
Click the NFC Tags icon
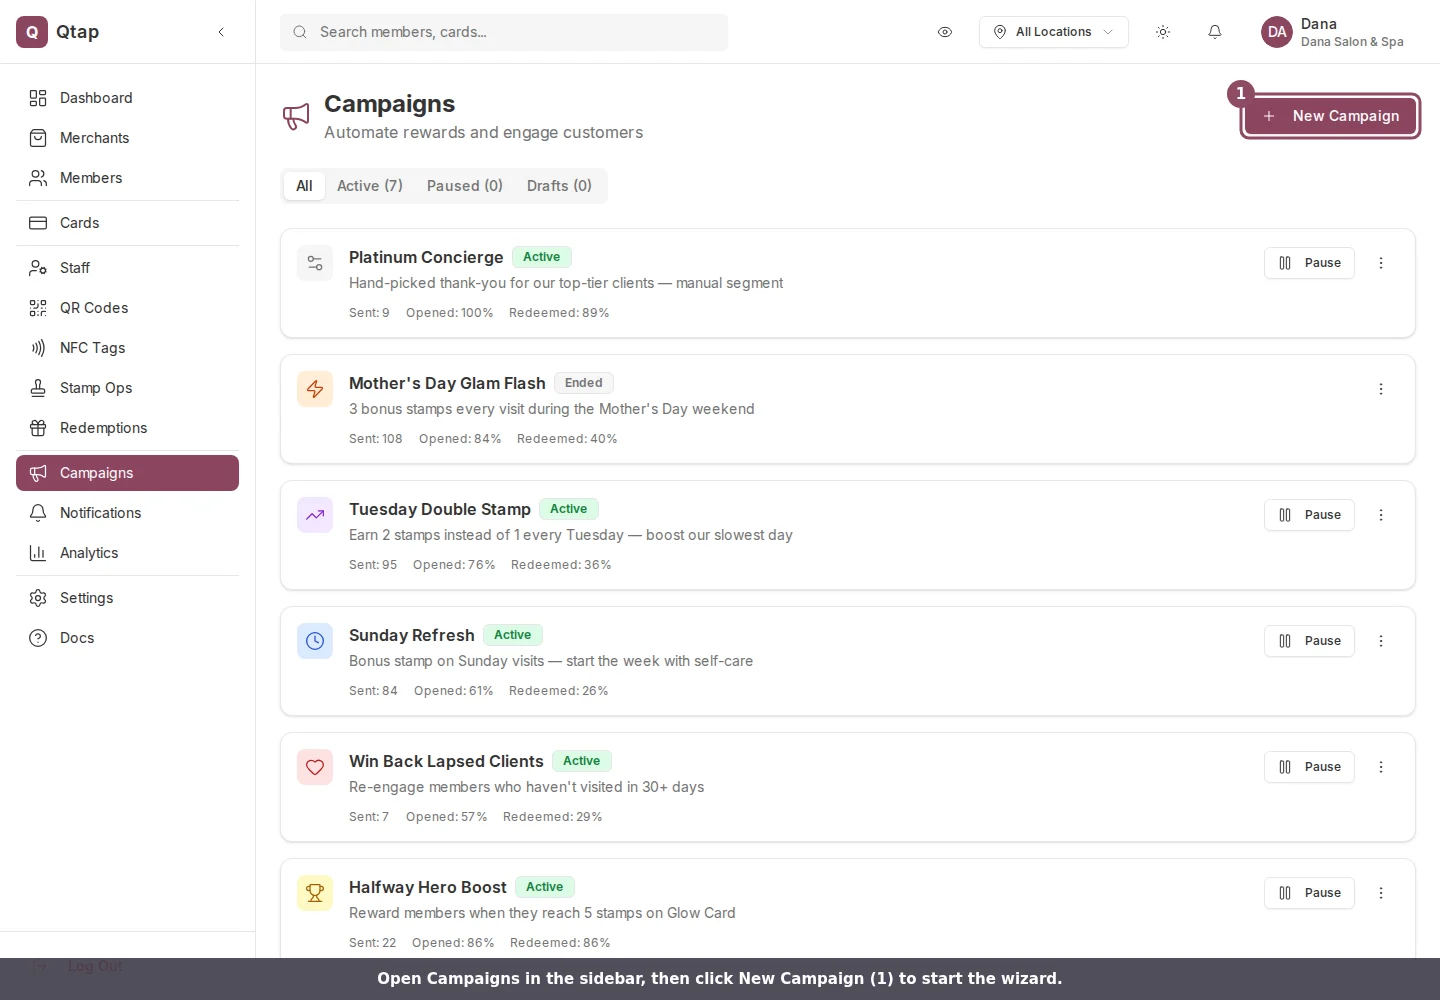coord(38,348)
